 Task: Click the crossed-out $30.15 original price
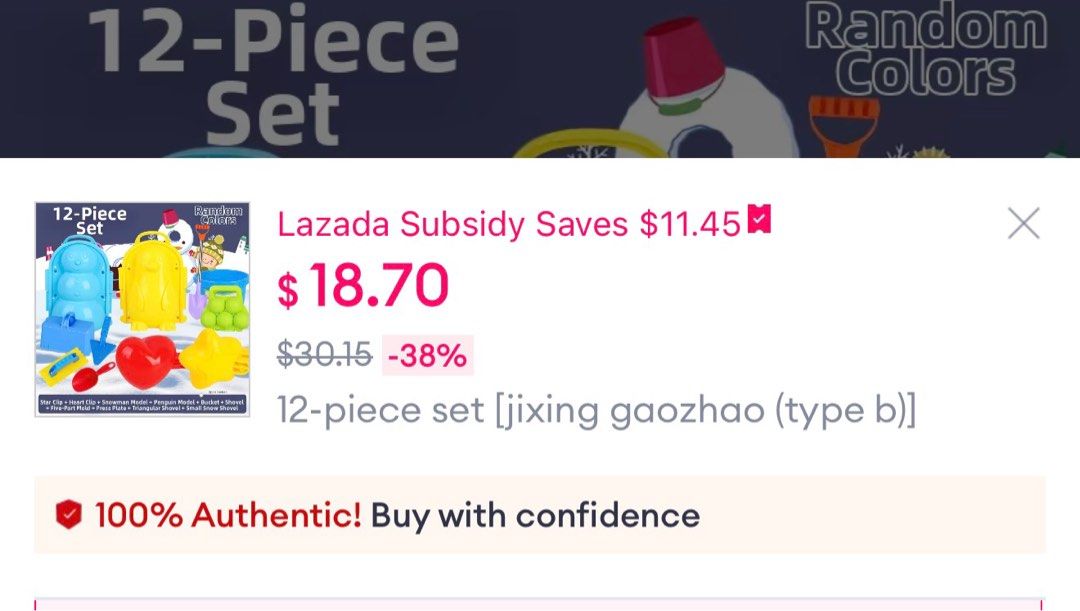pyautogui.click(x=324, y=354)
